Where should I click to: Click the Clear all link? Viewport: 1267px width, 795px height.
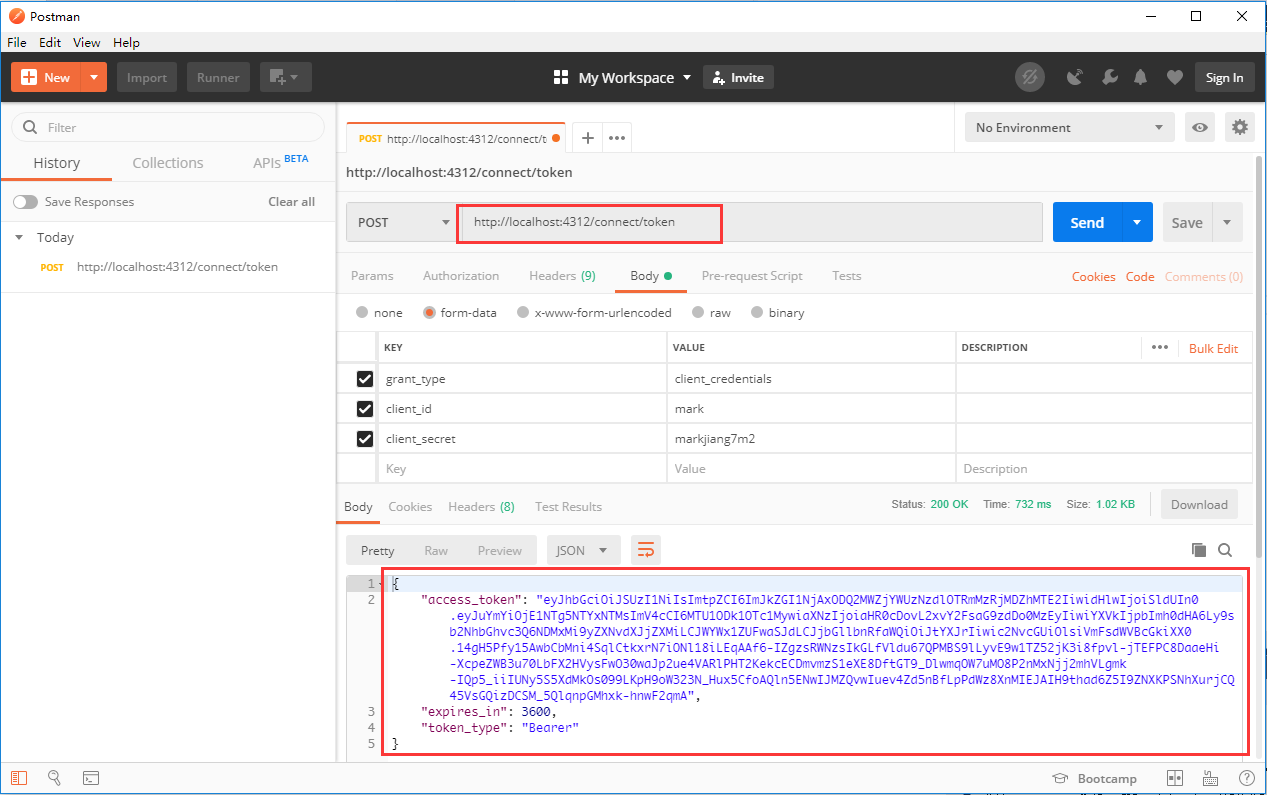[291, 202]
